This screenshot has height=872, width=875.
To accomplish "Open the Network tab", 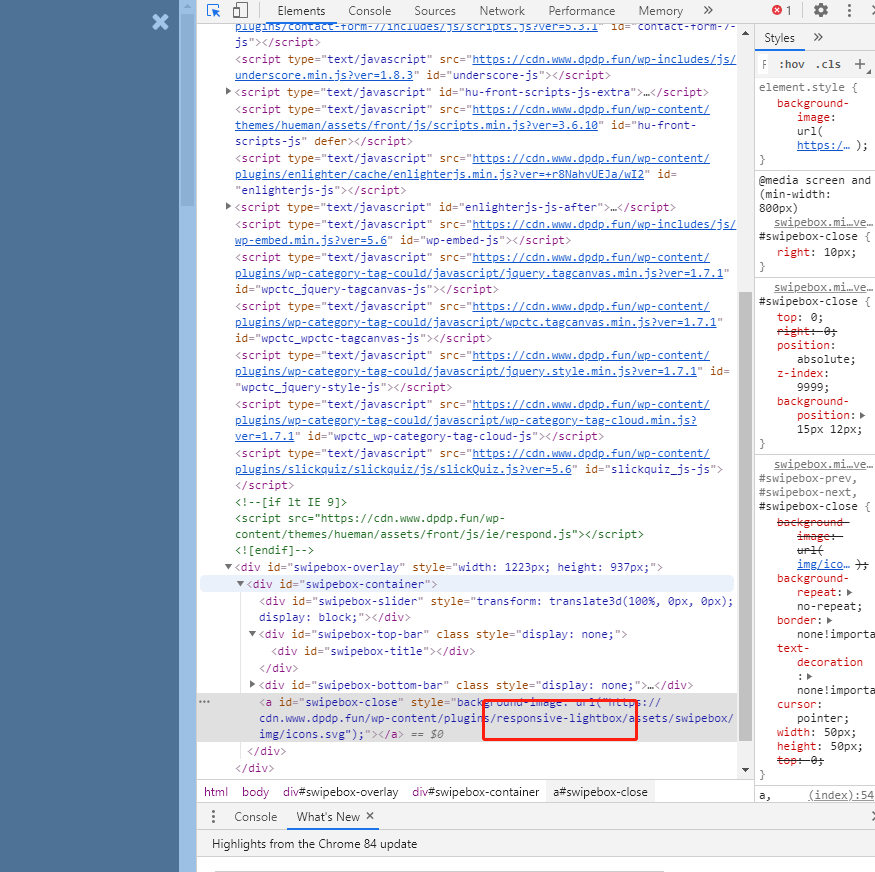I will pos(502,11).
